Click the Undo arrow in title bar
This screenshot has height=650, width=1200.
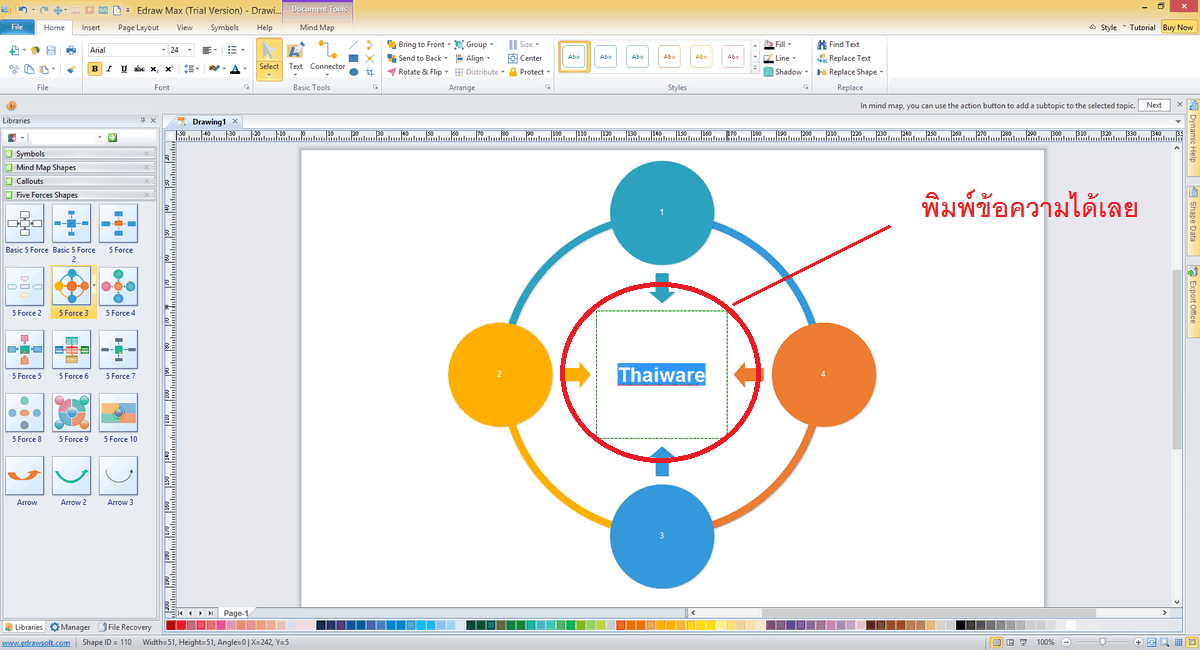(23, 10)
